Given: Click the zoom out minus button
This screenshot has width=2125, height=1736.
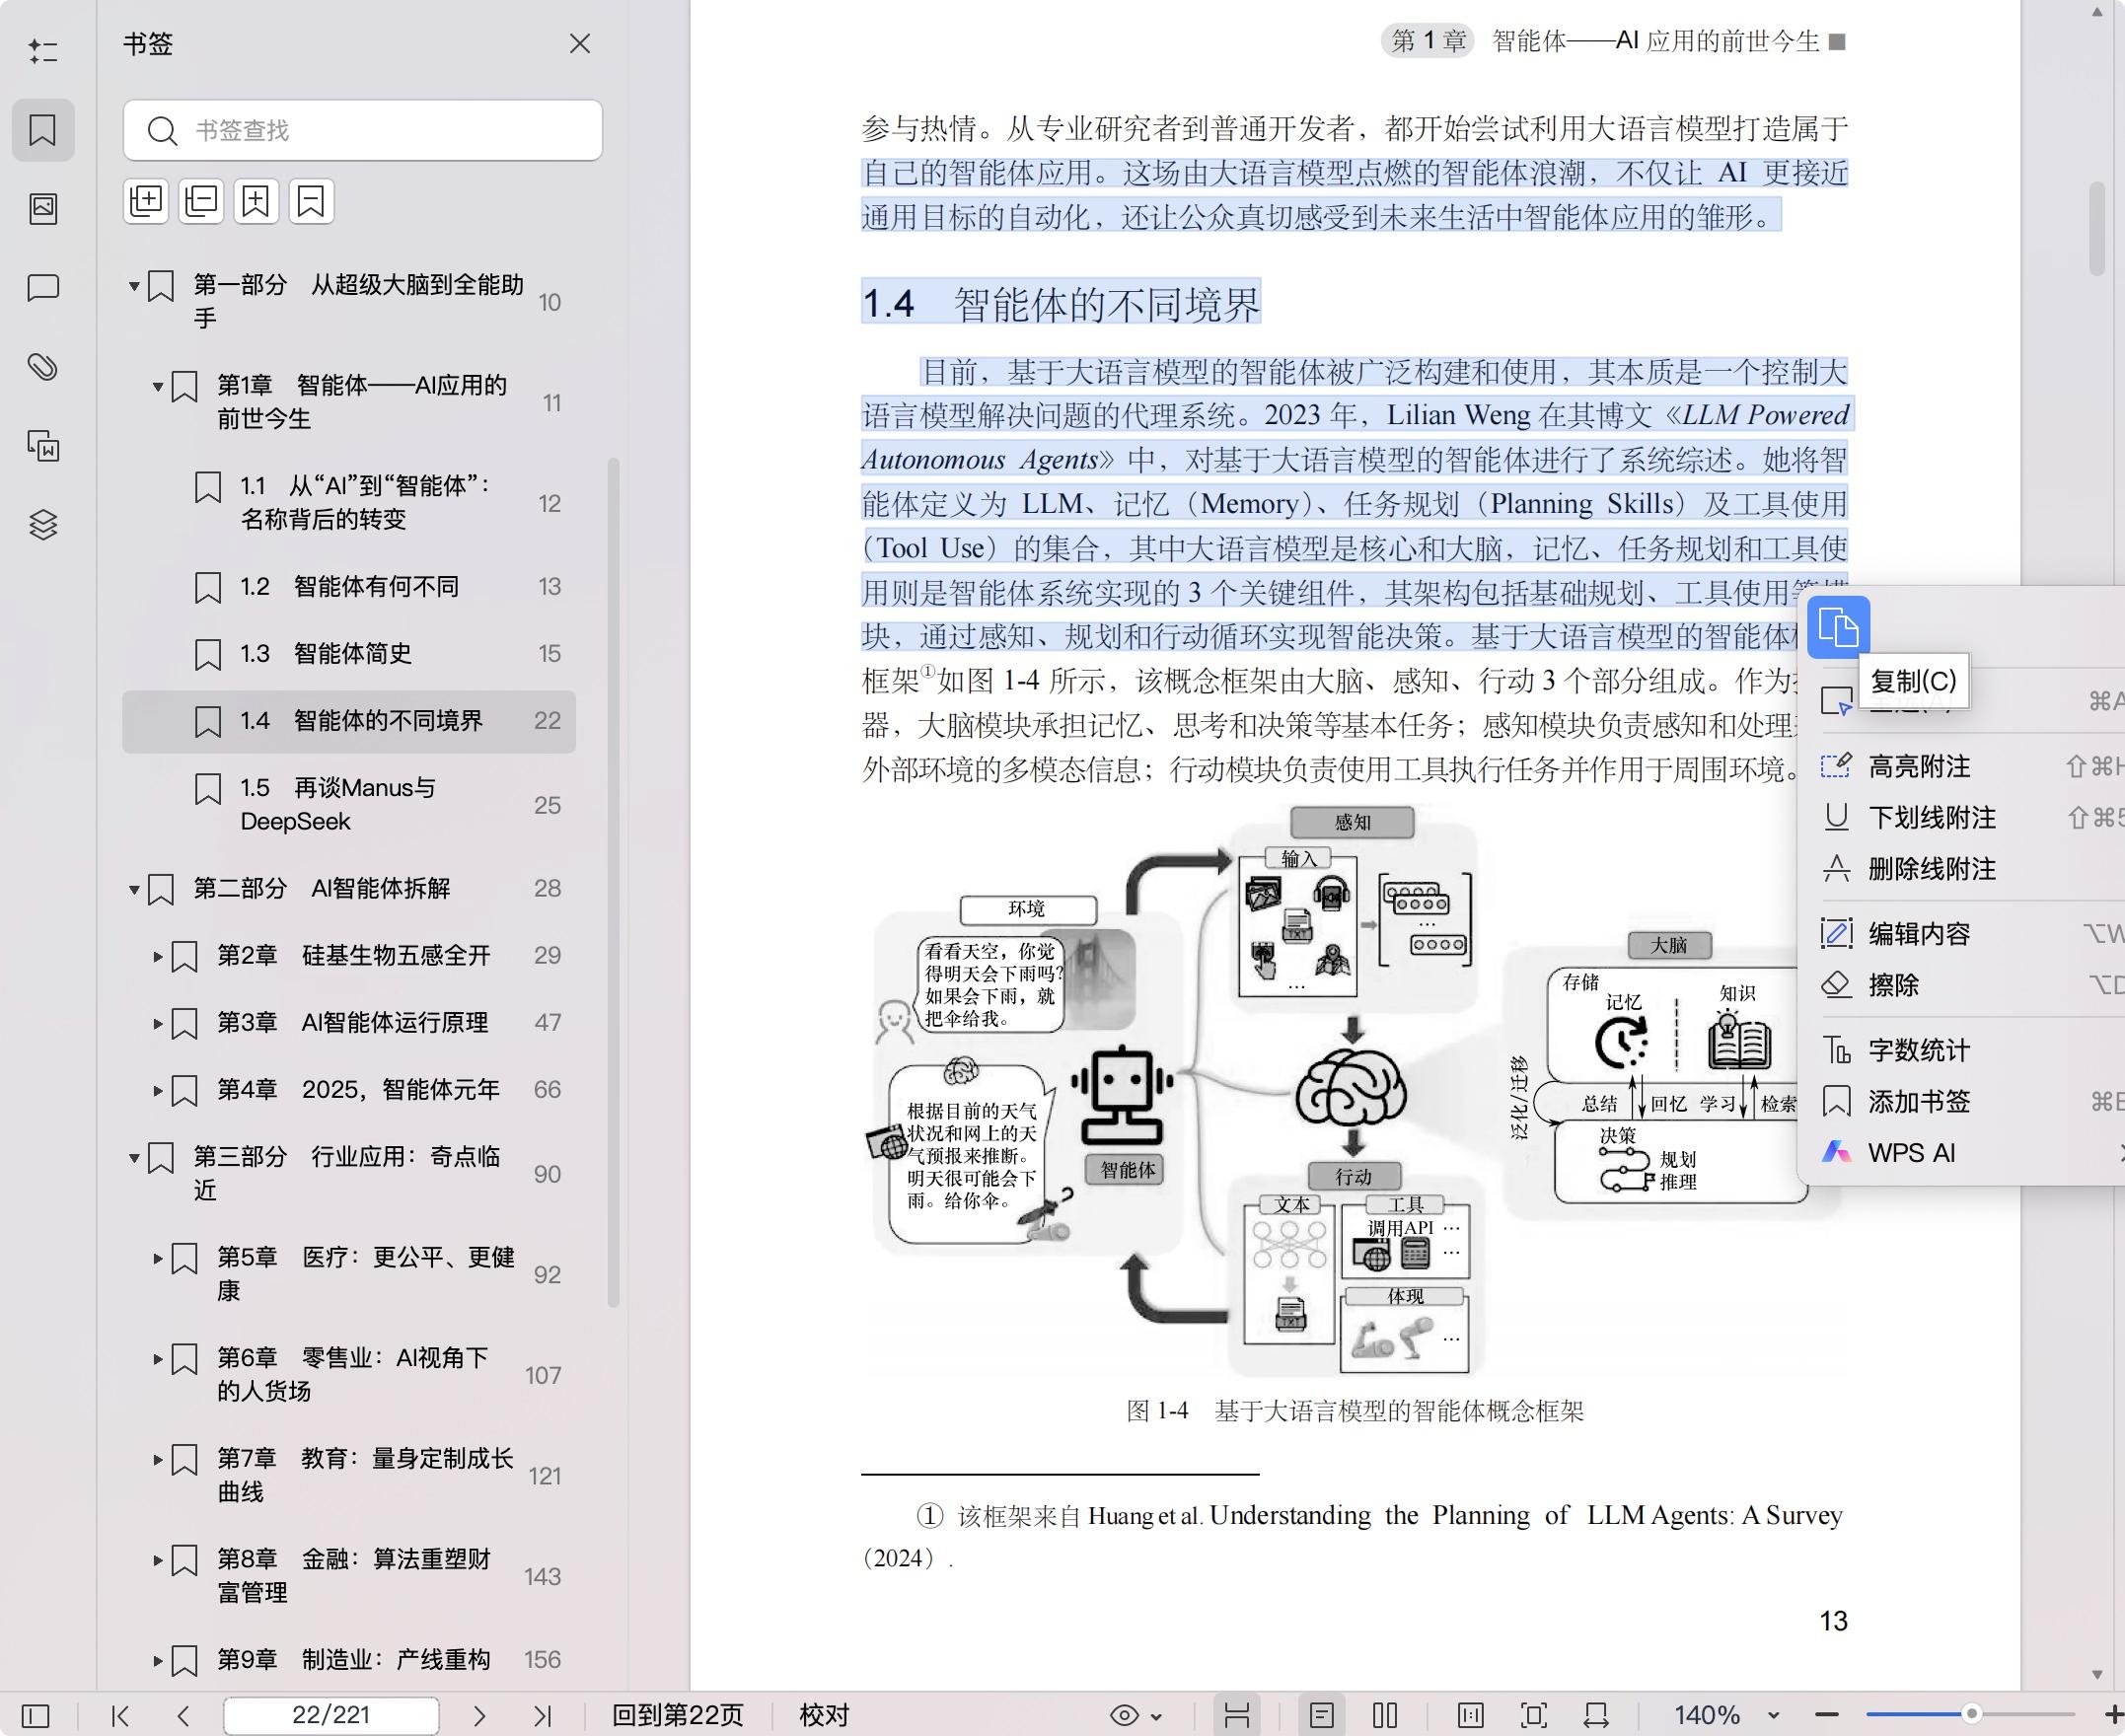Looking at the screenshot, I should pyautogui.click(x=1827, y=1716).
